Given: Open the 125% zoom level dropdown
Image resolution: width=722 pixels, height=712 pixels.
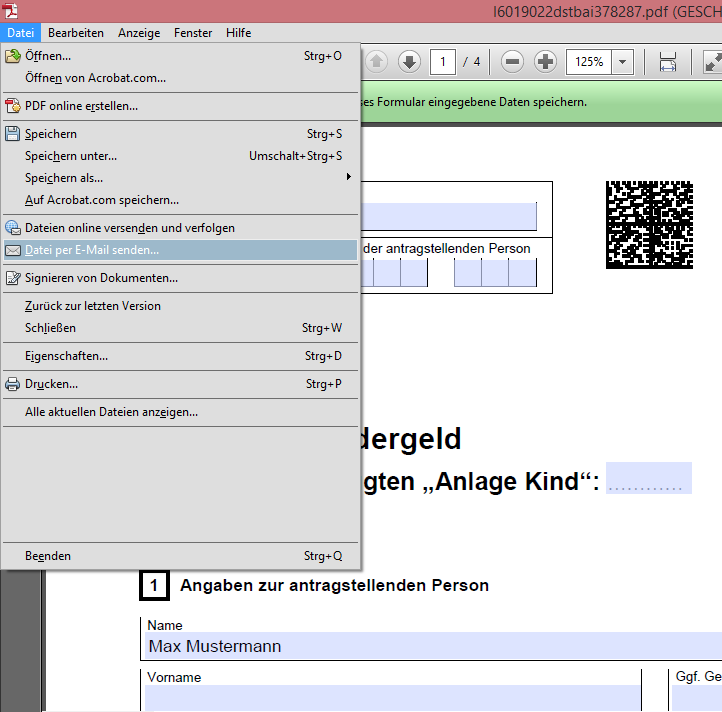Looking at the screenshot, I should click(x=623, y=62).
